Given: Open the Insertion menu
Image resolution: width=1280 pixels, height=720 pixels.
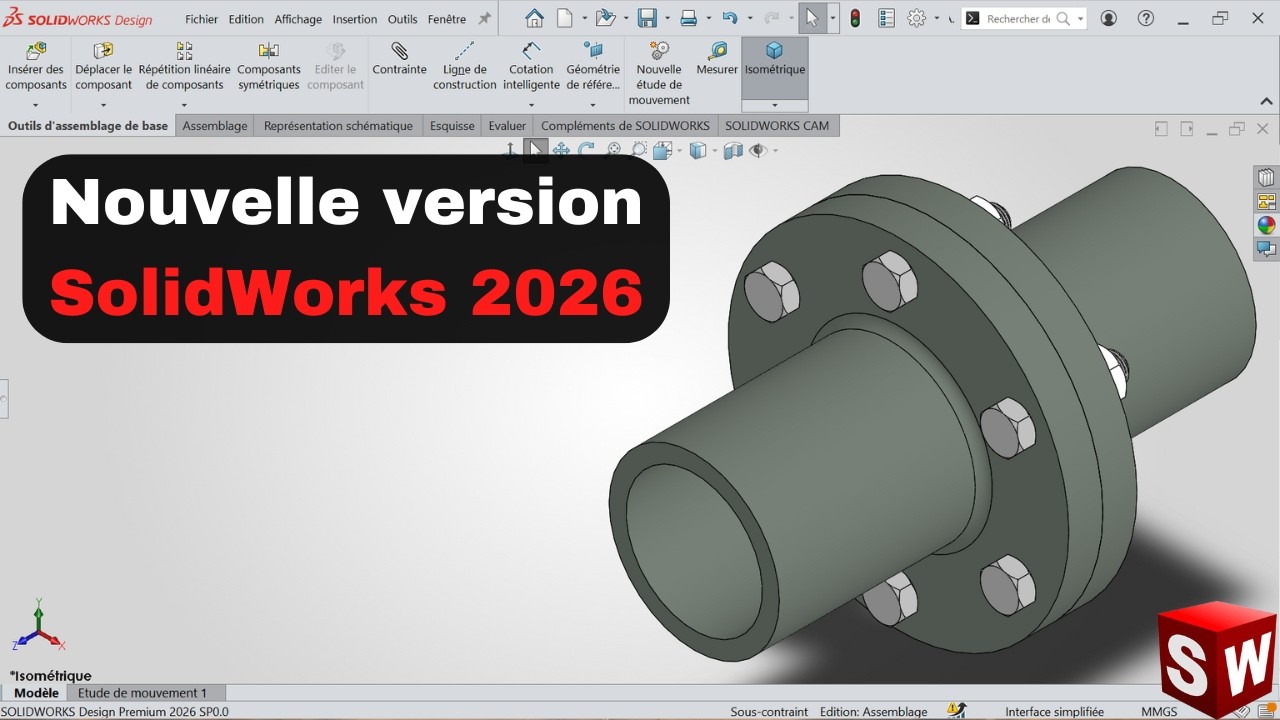Looking at the screenshot, I should (x=355, y=19).
